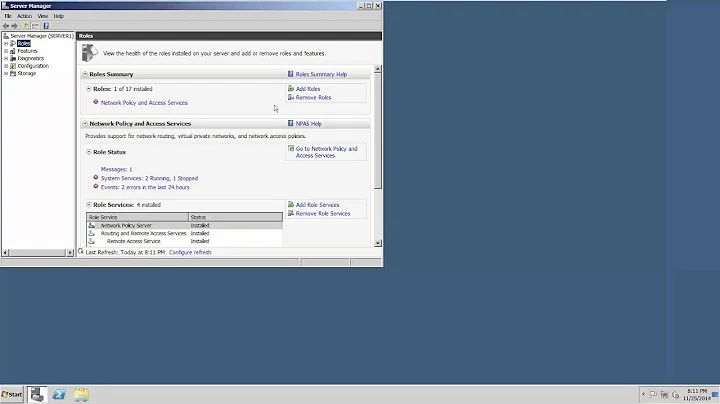Click the Back arrow in the toolbar
720x404 pixels.
tap(6, 26)
